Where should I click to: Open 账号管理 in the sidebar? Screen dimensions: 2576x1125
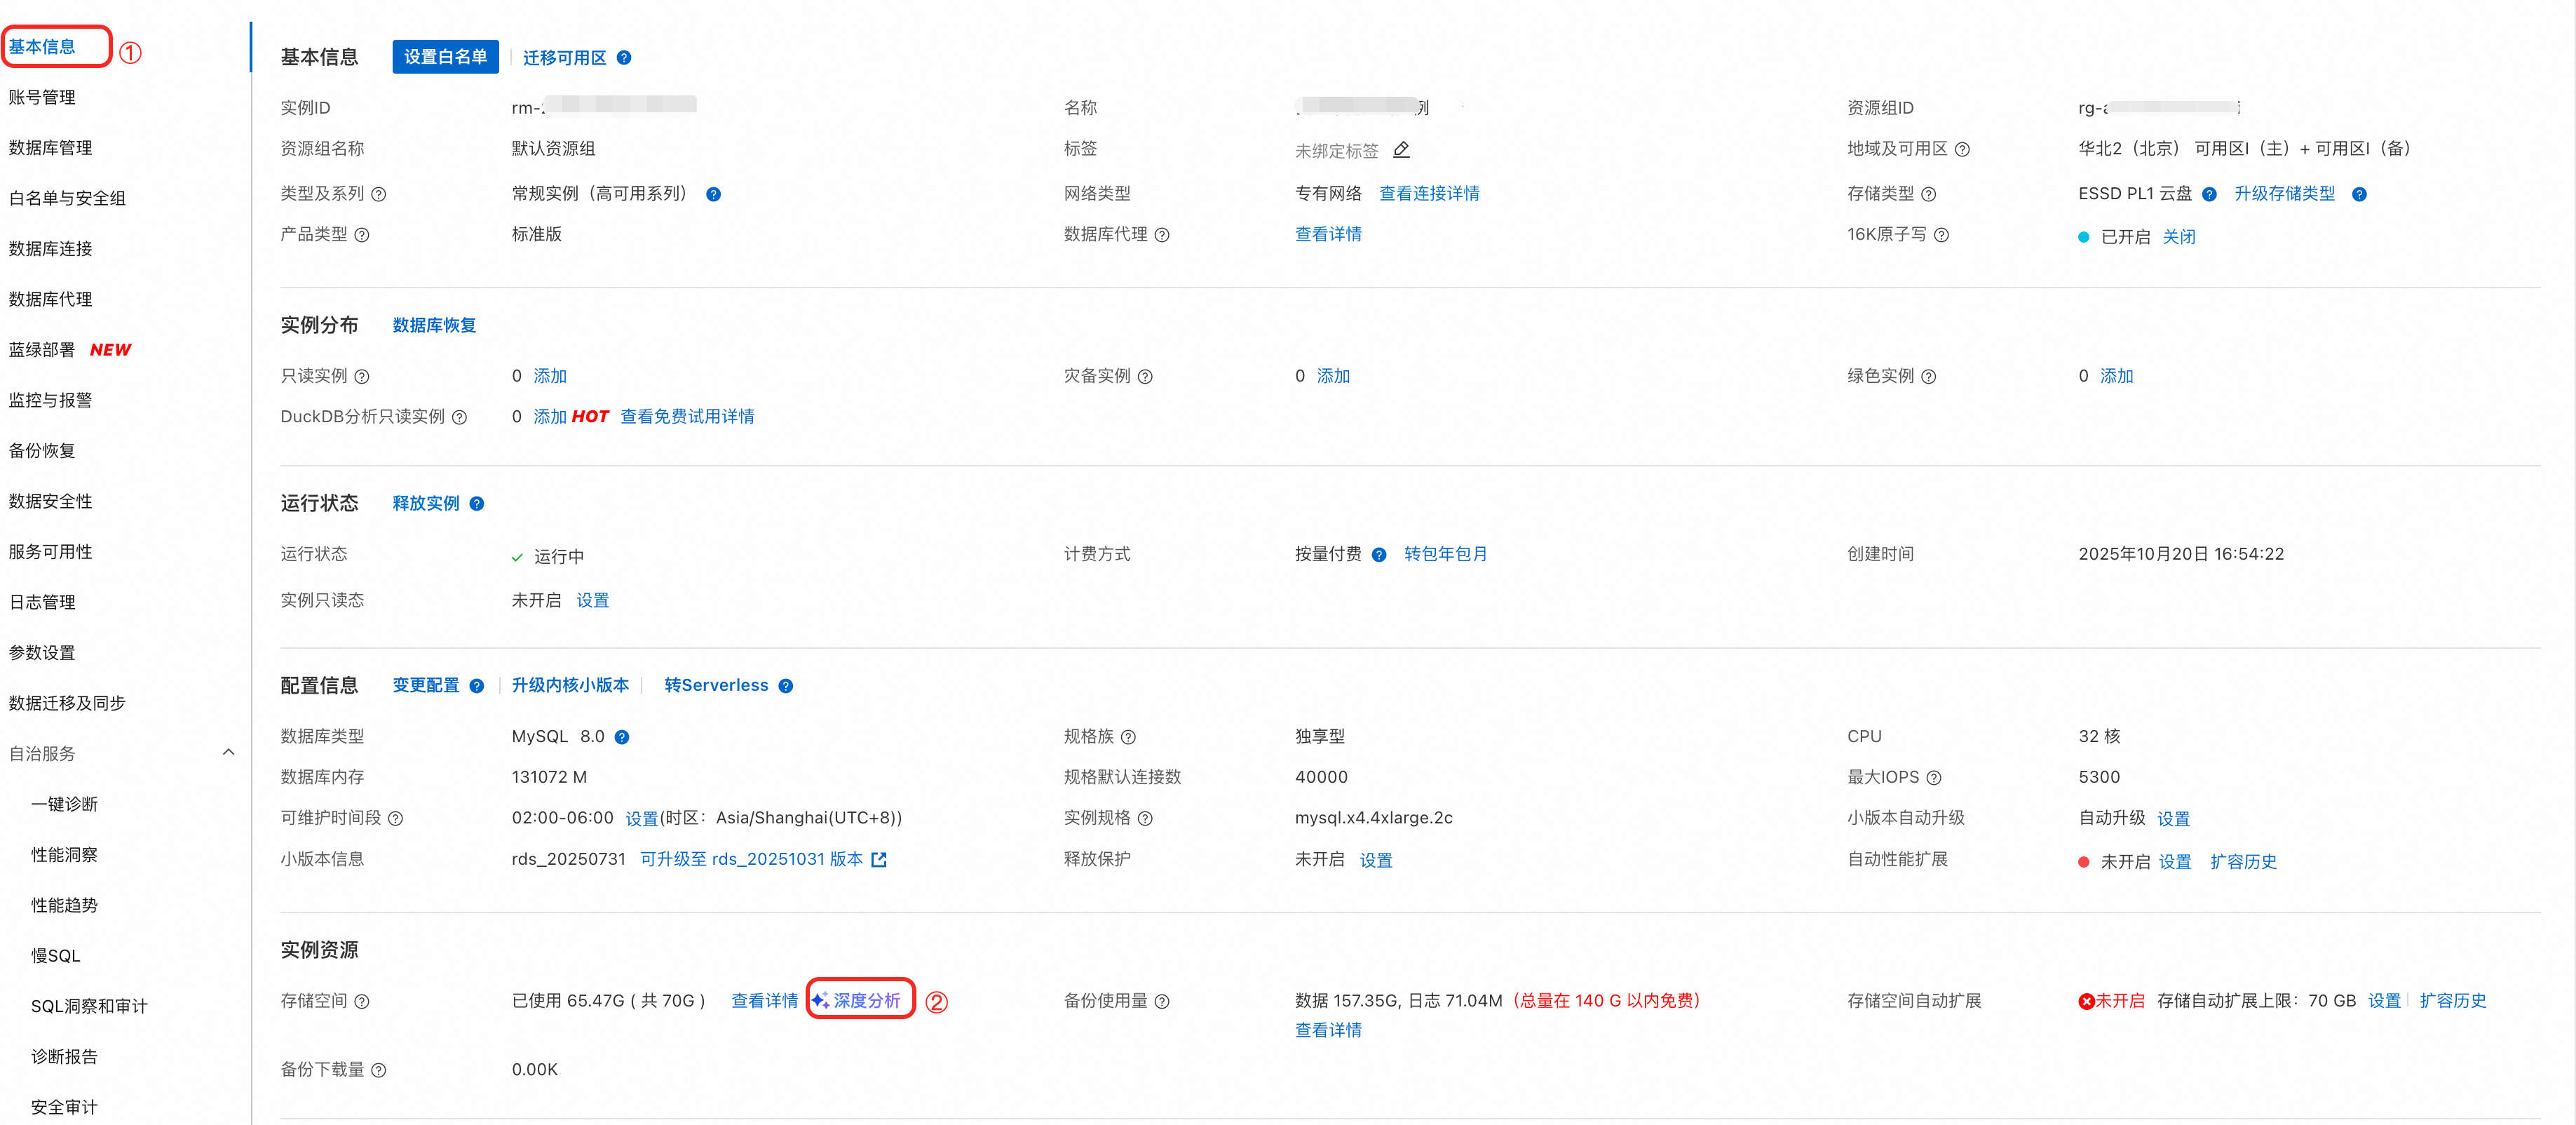[42, 97]
